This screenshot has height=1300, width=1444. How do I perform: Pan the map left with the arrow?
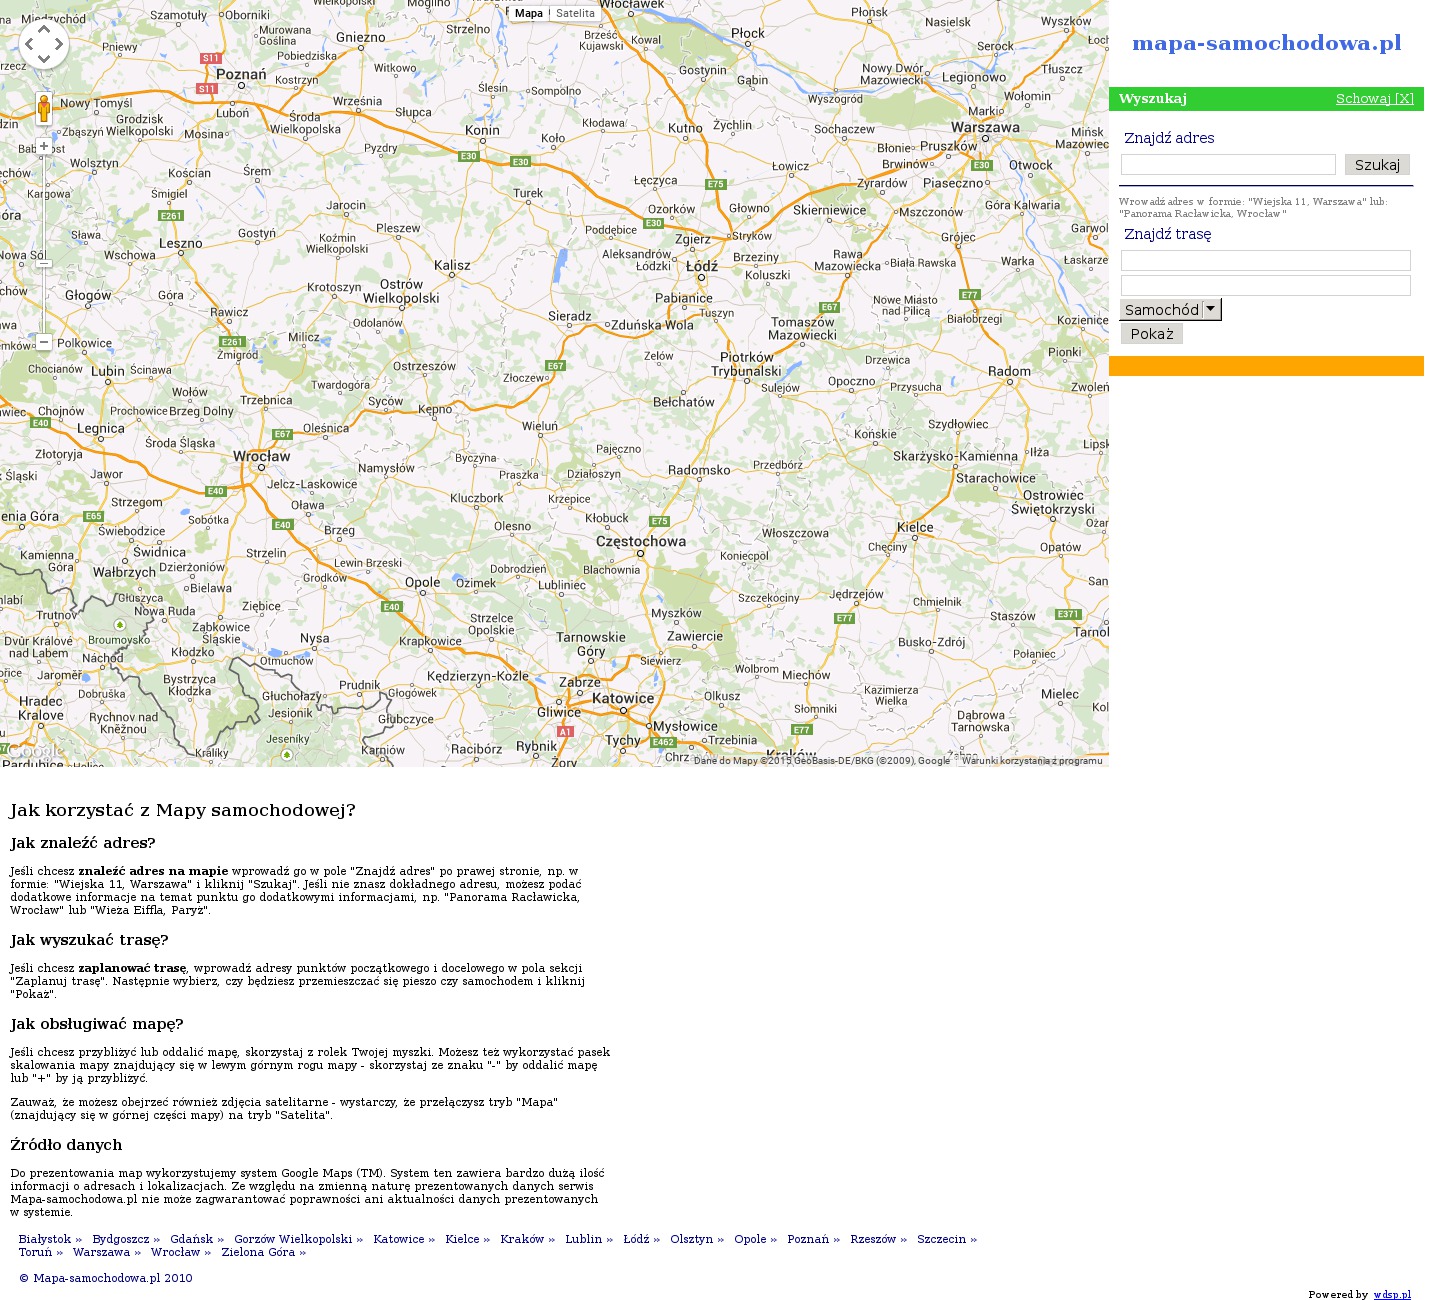(x=30, y=45)
